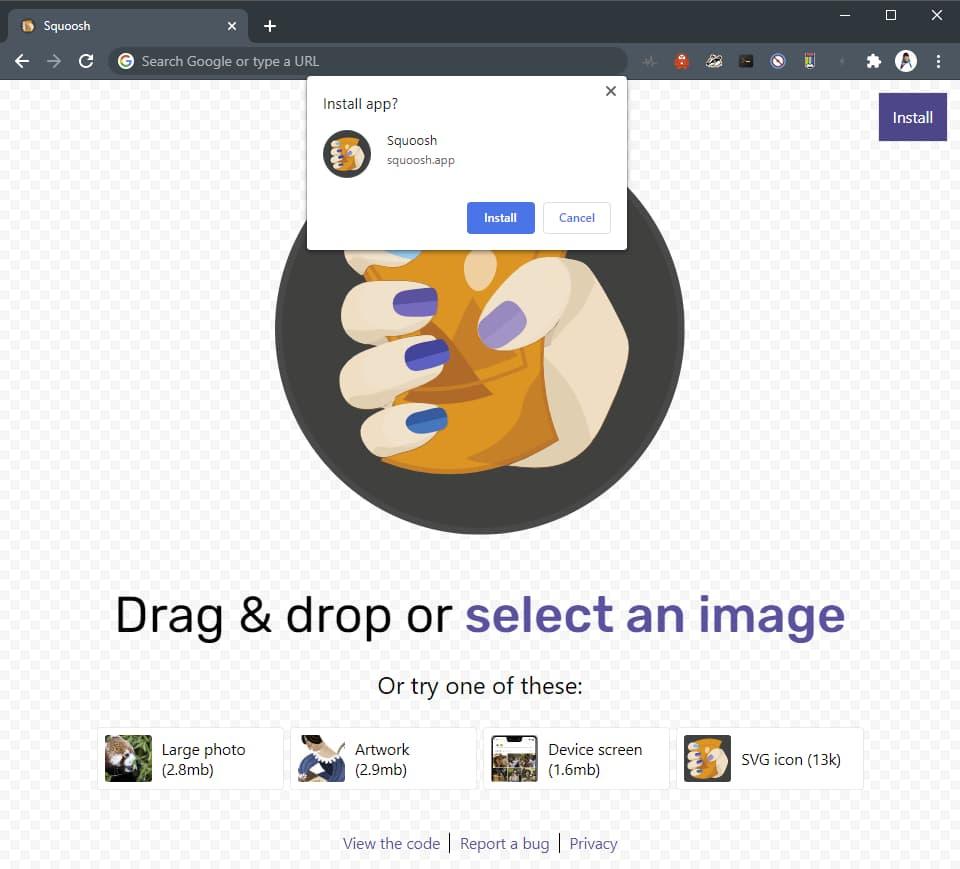
Task: Close the Install app popup with the X
Action: tap(610, 91)
